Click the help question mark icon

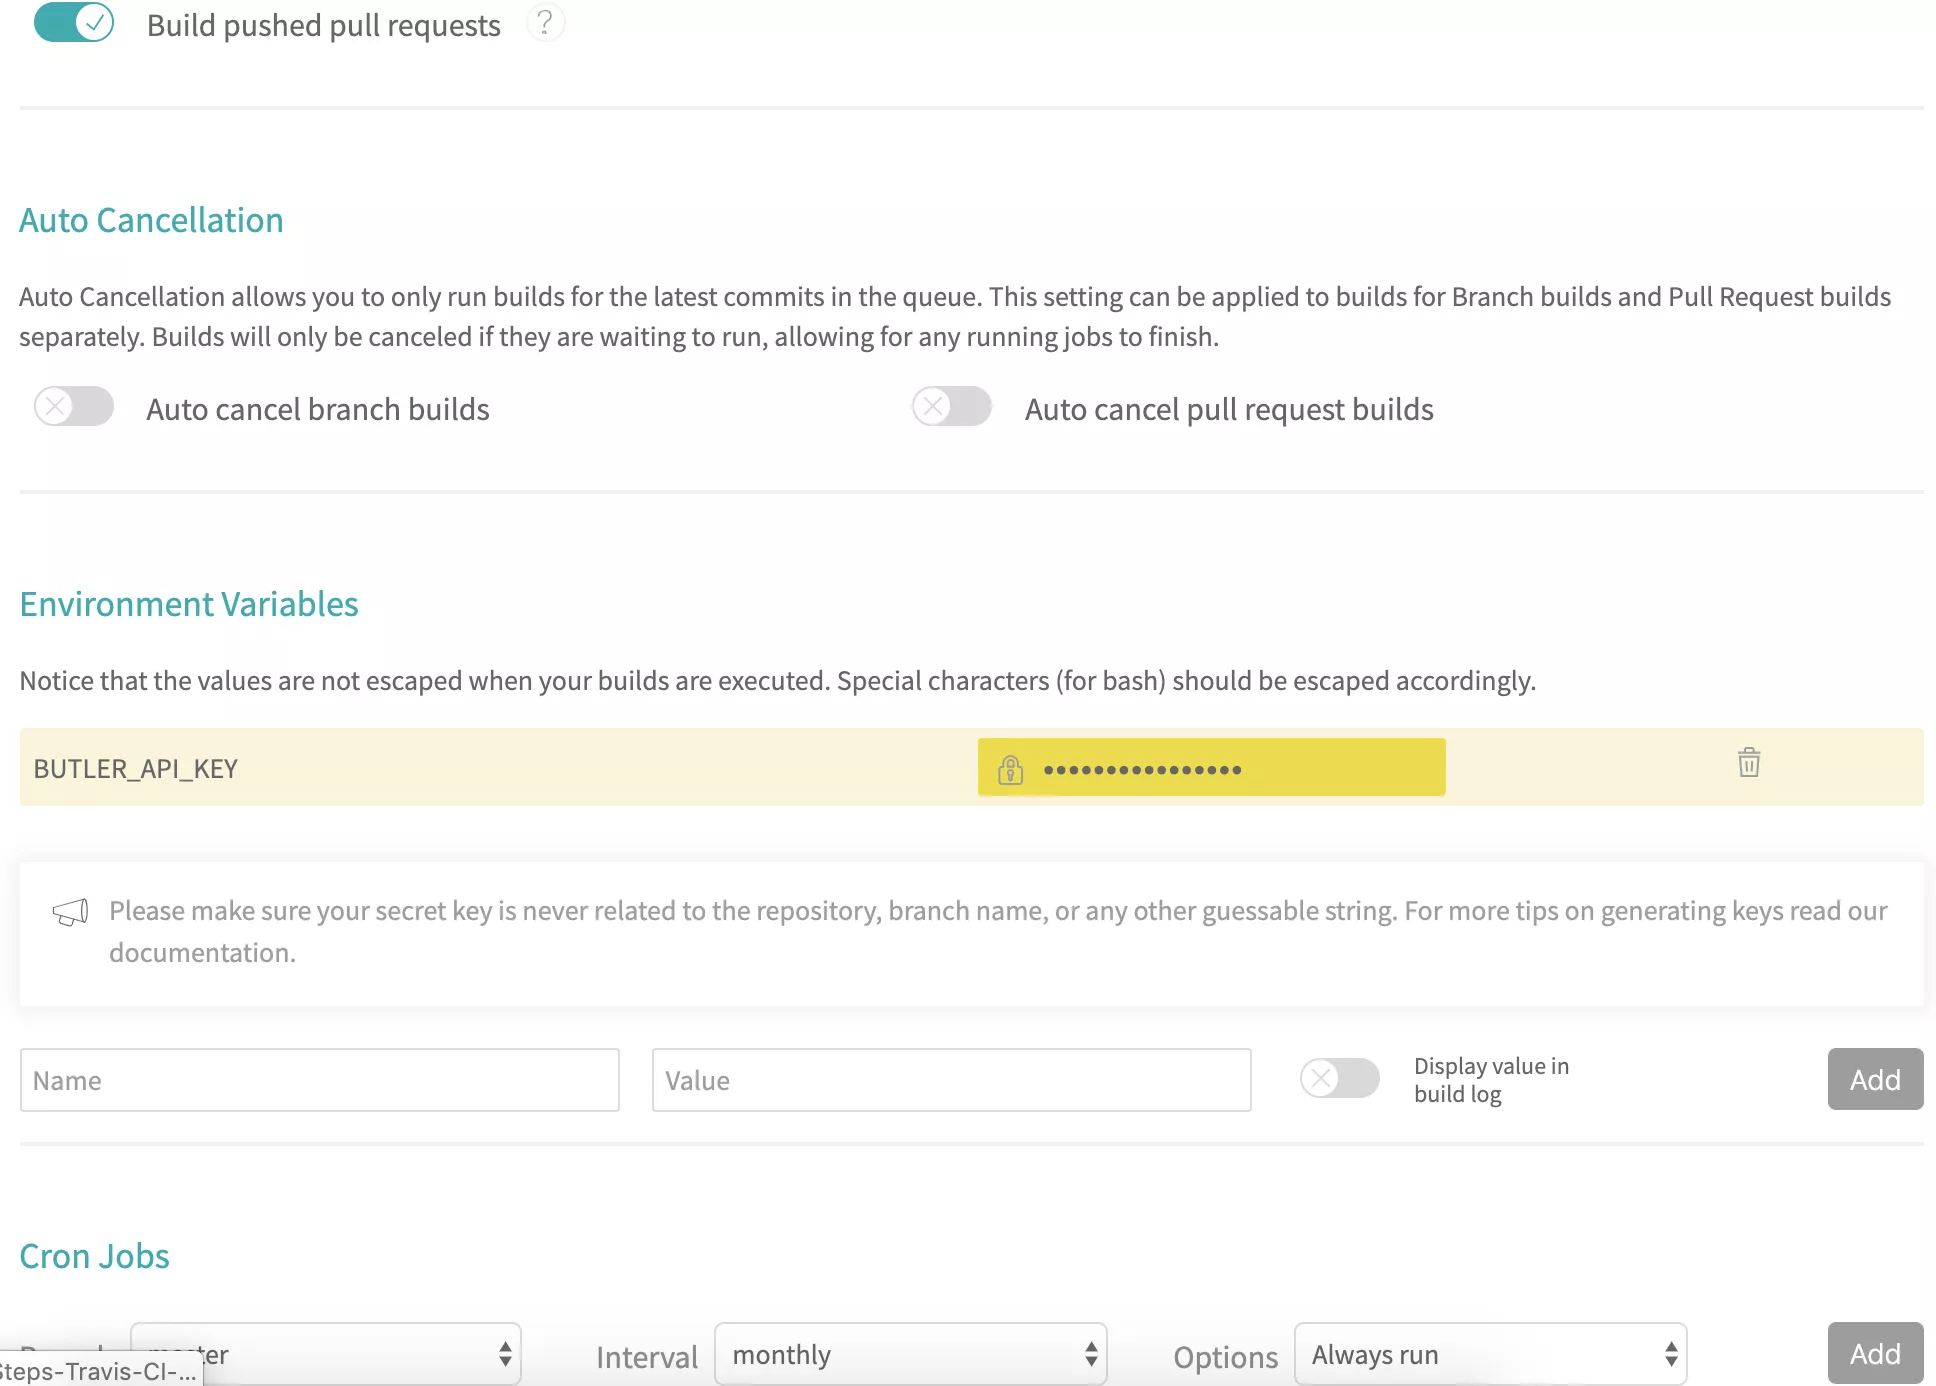point(545,22)
